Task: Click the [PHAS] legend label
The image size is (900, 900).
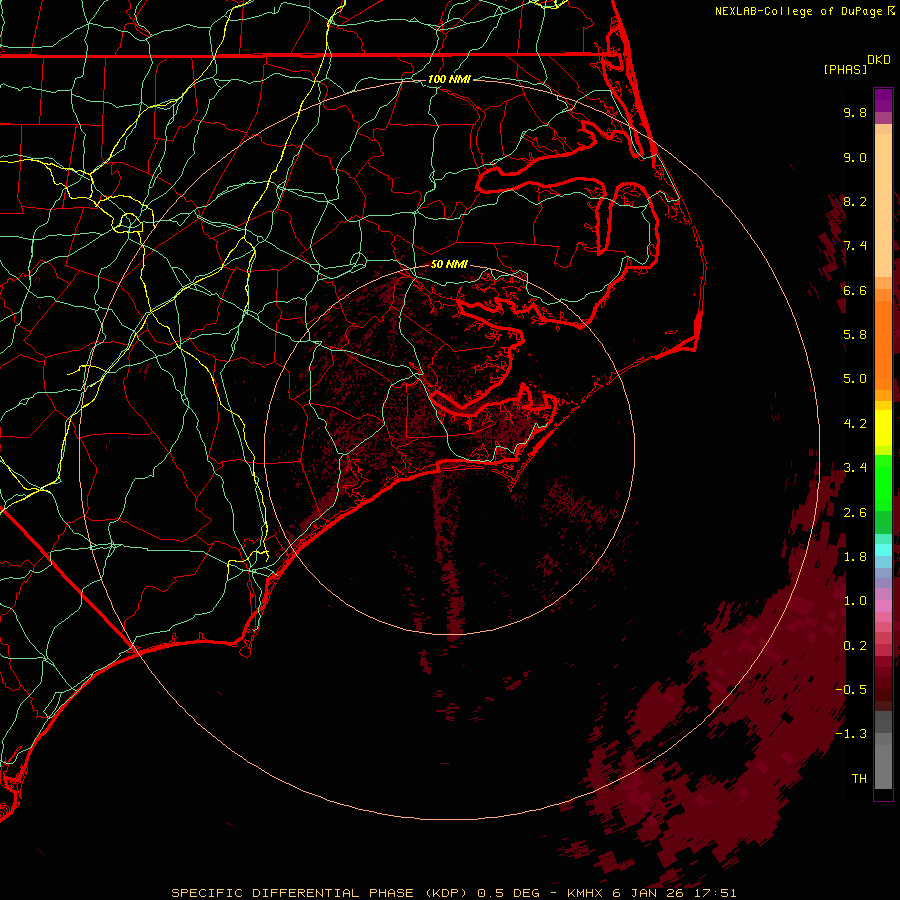Action: (845, 69)
